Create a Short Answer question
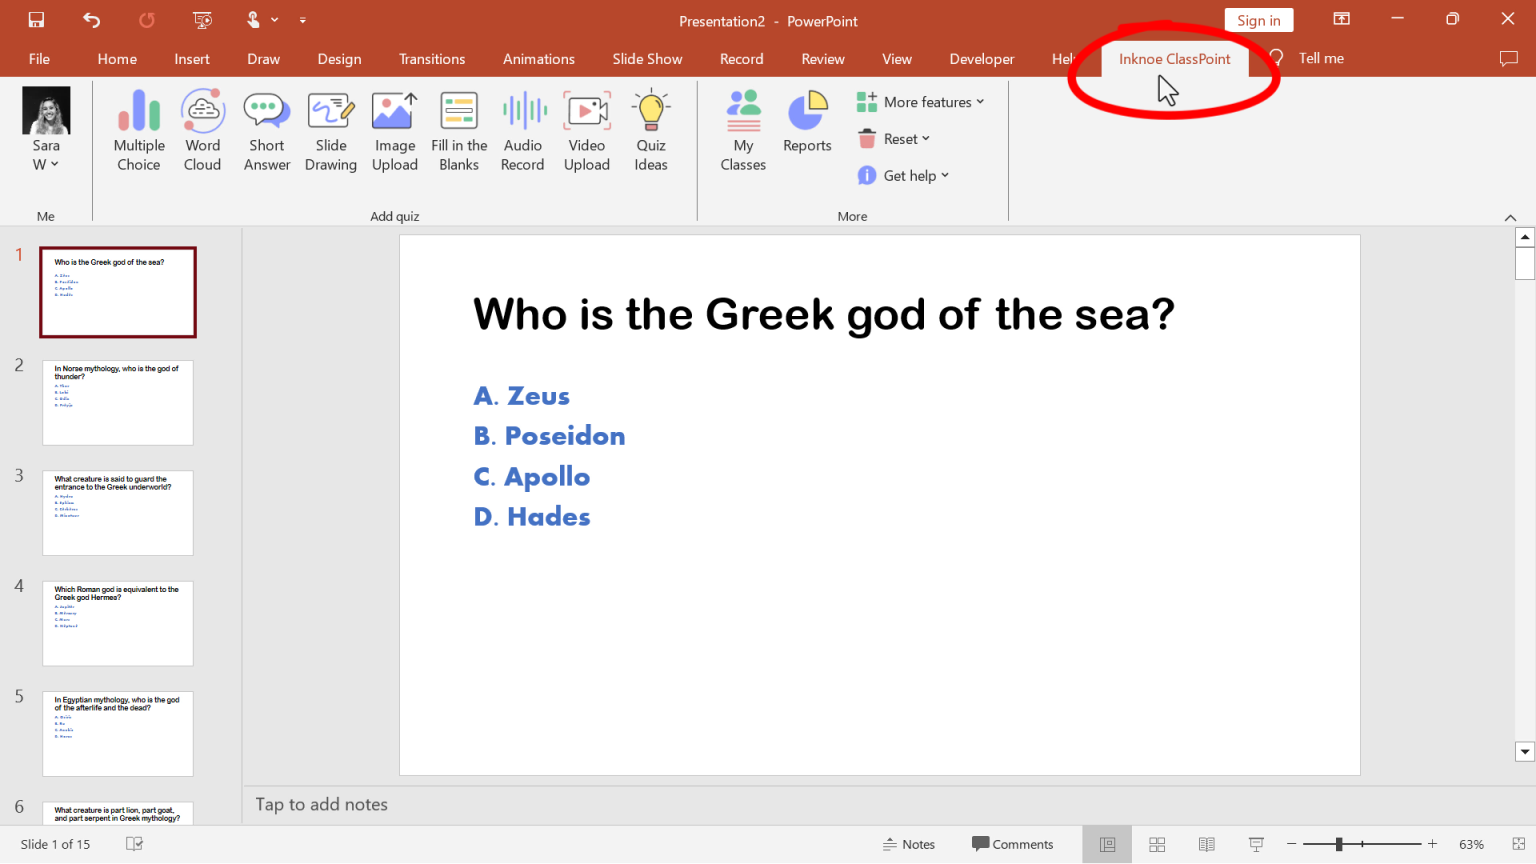The height and width of the screenshot is (864, 1536). tap(266, 130)
